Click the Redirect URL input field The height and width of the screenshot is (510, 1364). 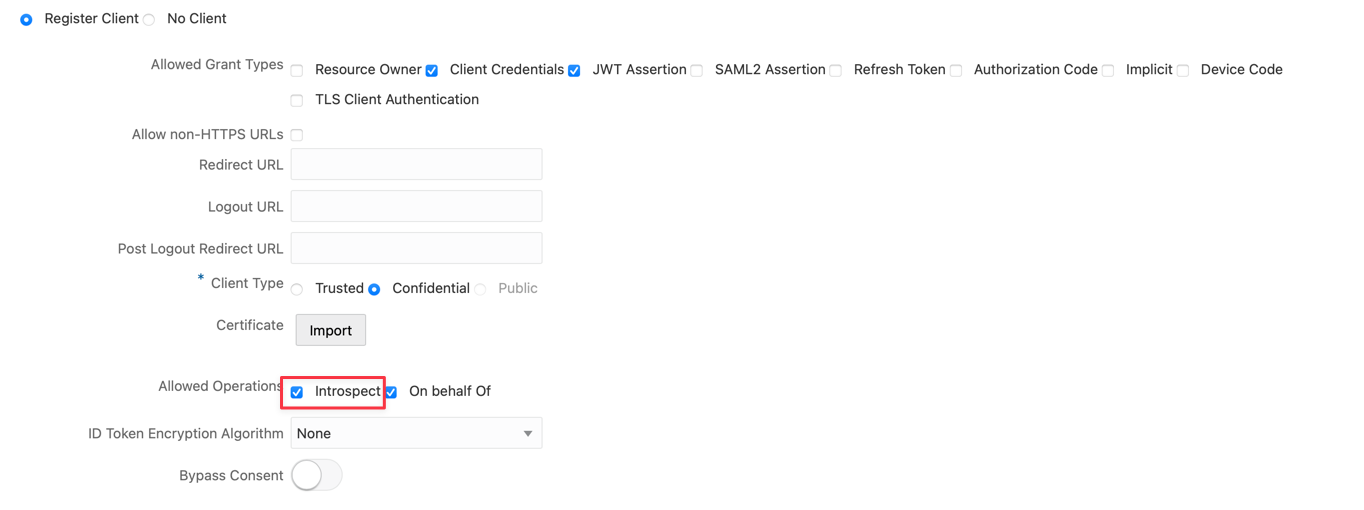tap(416, 164)
